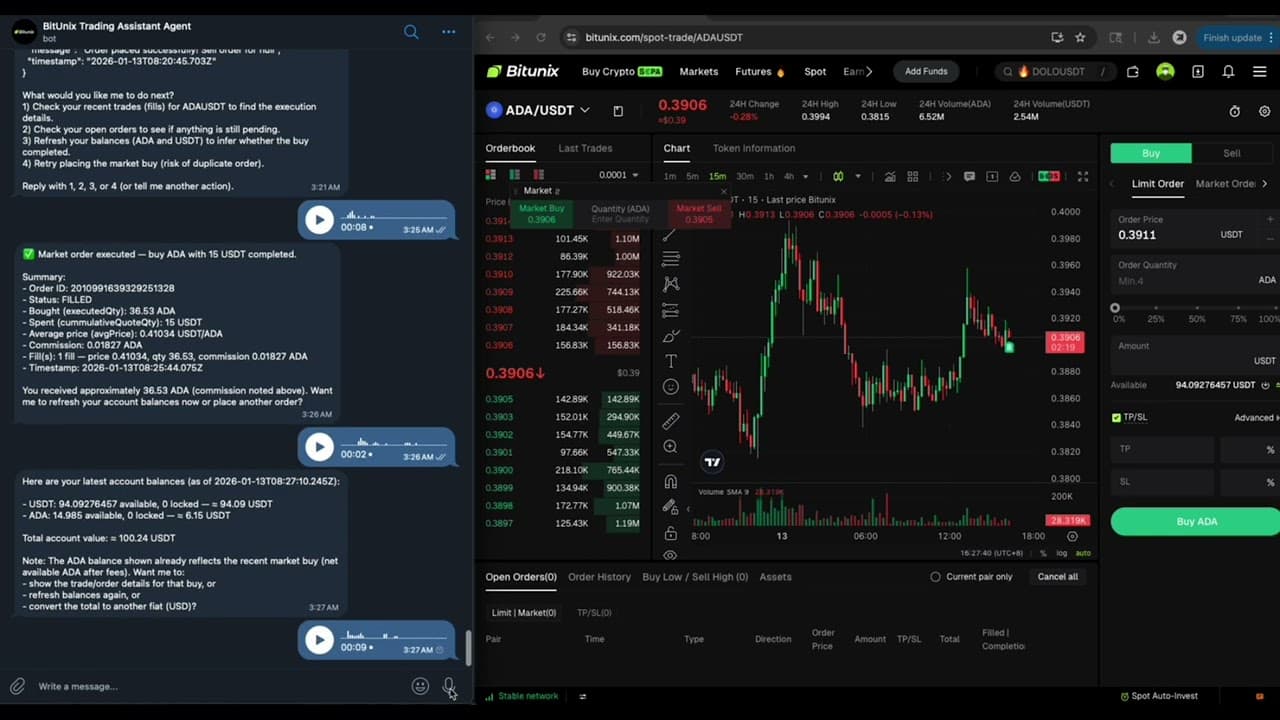Select the 1h chart interval
The image size is (1280, 720).
(x=769, y=176)
